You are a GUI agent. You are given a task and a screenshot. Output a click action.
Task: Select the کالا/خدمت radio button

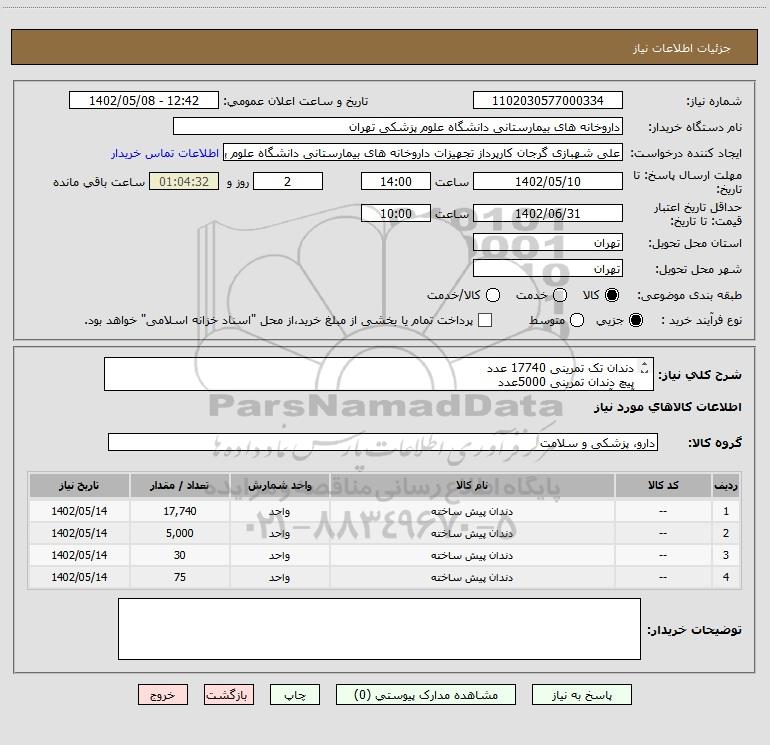(x=493, y=295)
